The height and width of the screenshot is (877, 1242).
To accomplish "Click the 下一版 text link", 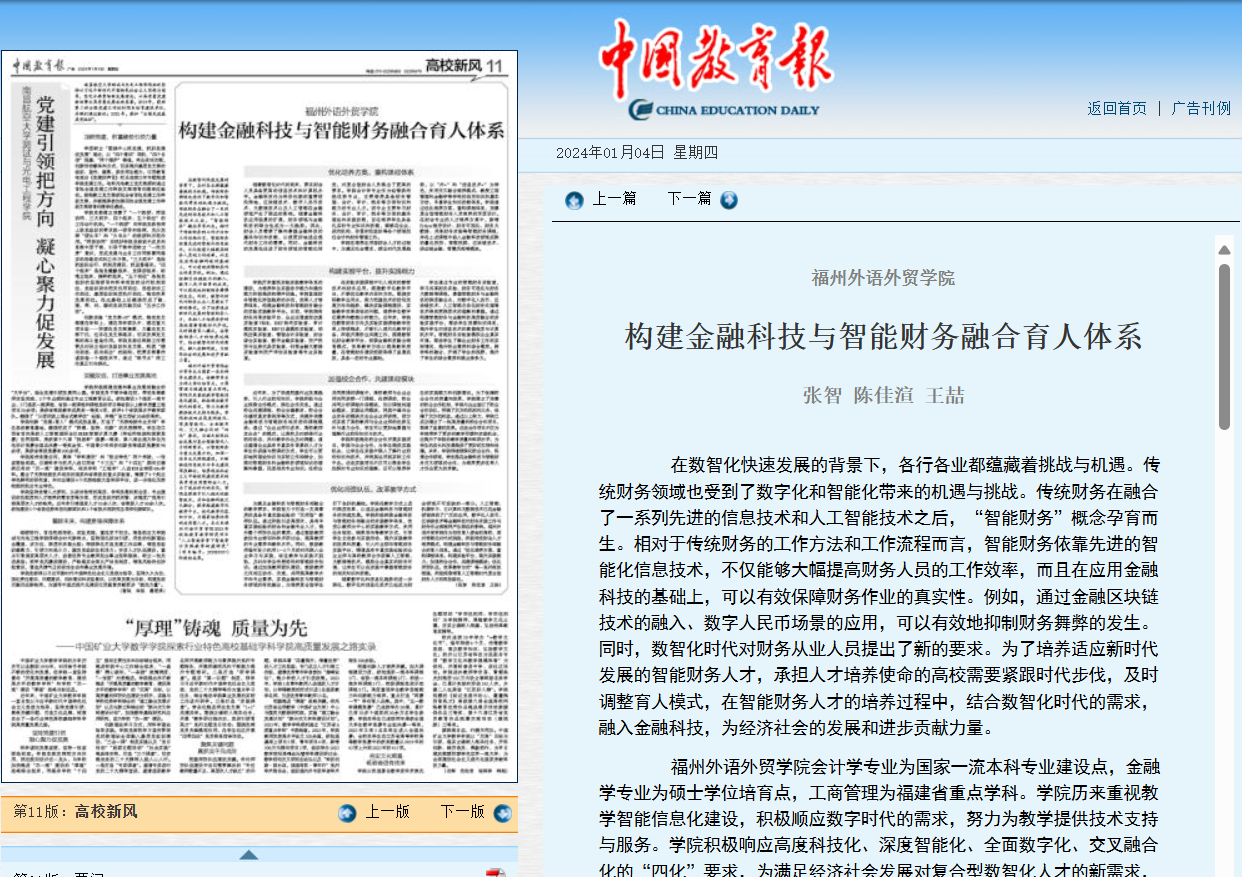I will point(462,812).
